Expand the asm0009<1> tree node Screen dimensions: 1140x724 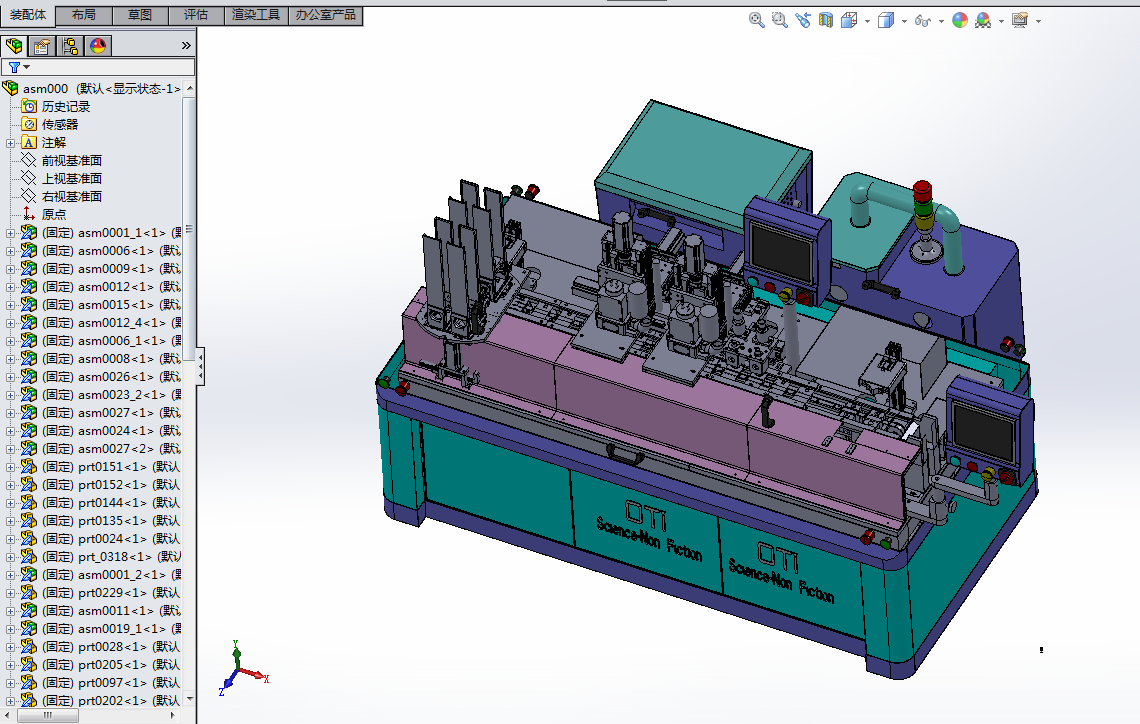[x=10, y=269]
